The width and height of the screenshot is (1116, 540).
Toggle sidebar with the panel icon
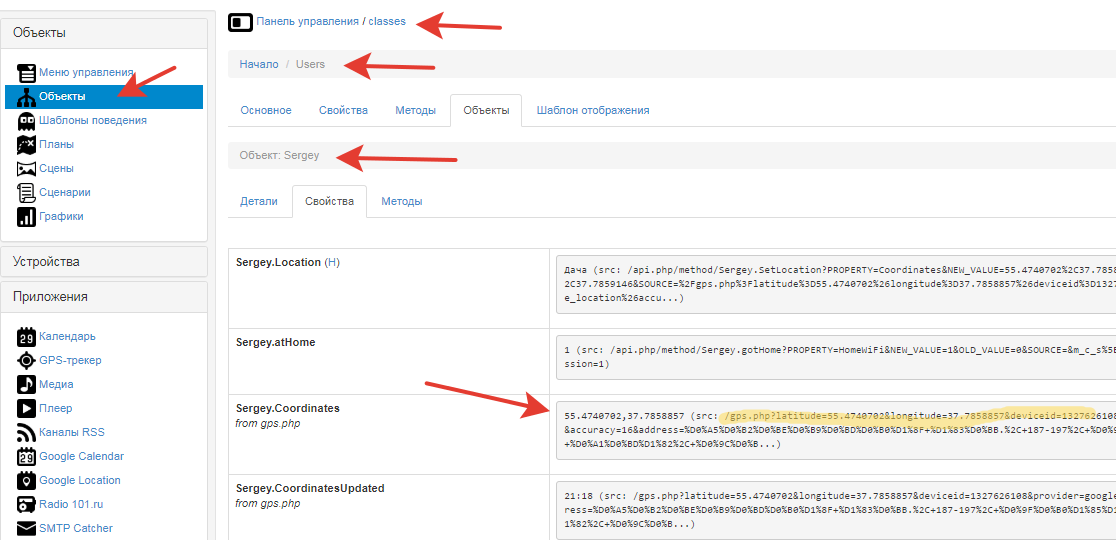pos(240,22)
